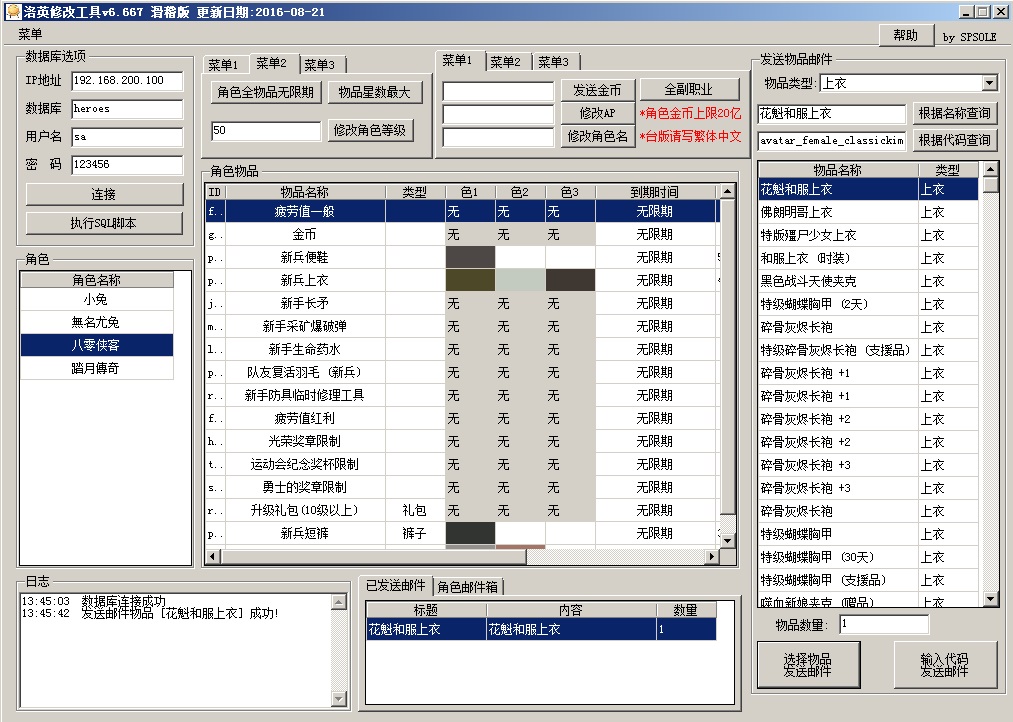
Task: Click the 输入代码发送邮件 button
Action: pos(944,663)
